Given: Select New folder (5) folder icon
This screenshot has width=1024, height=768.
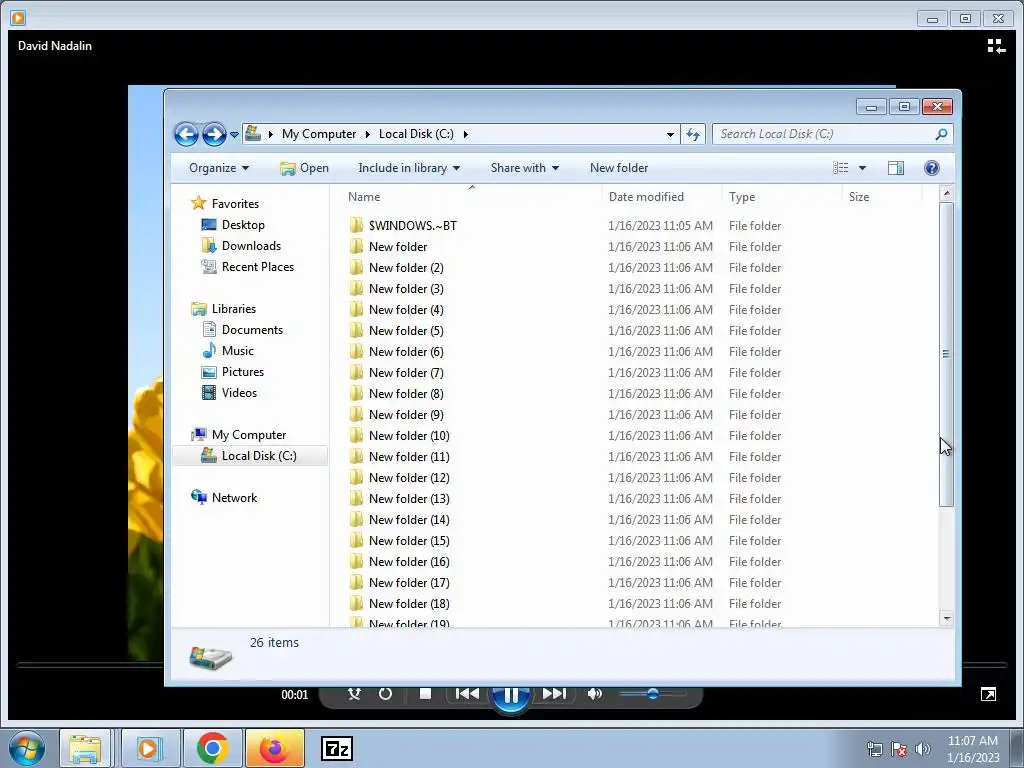Looking at the screenshot, I should (x=356, y=330).
